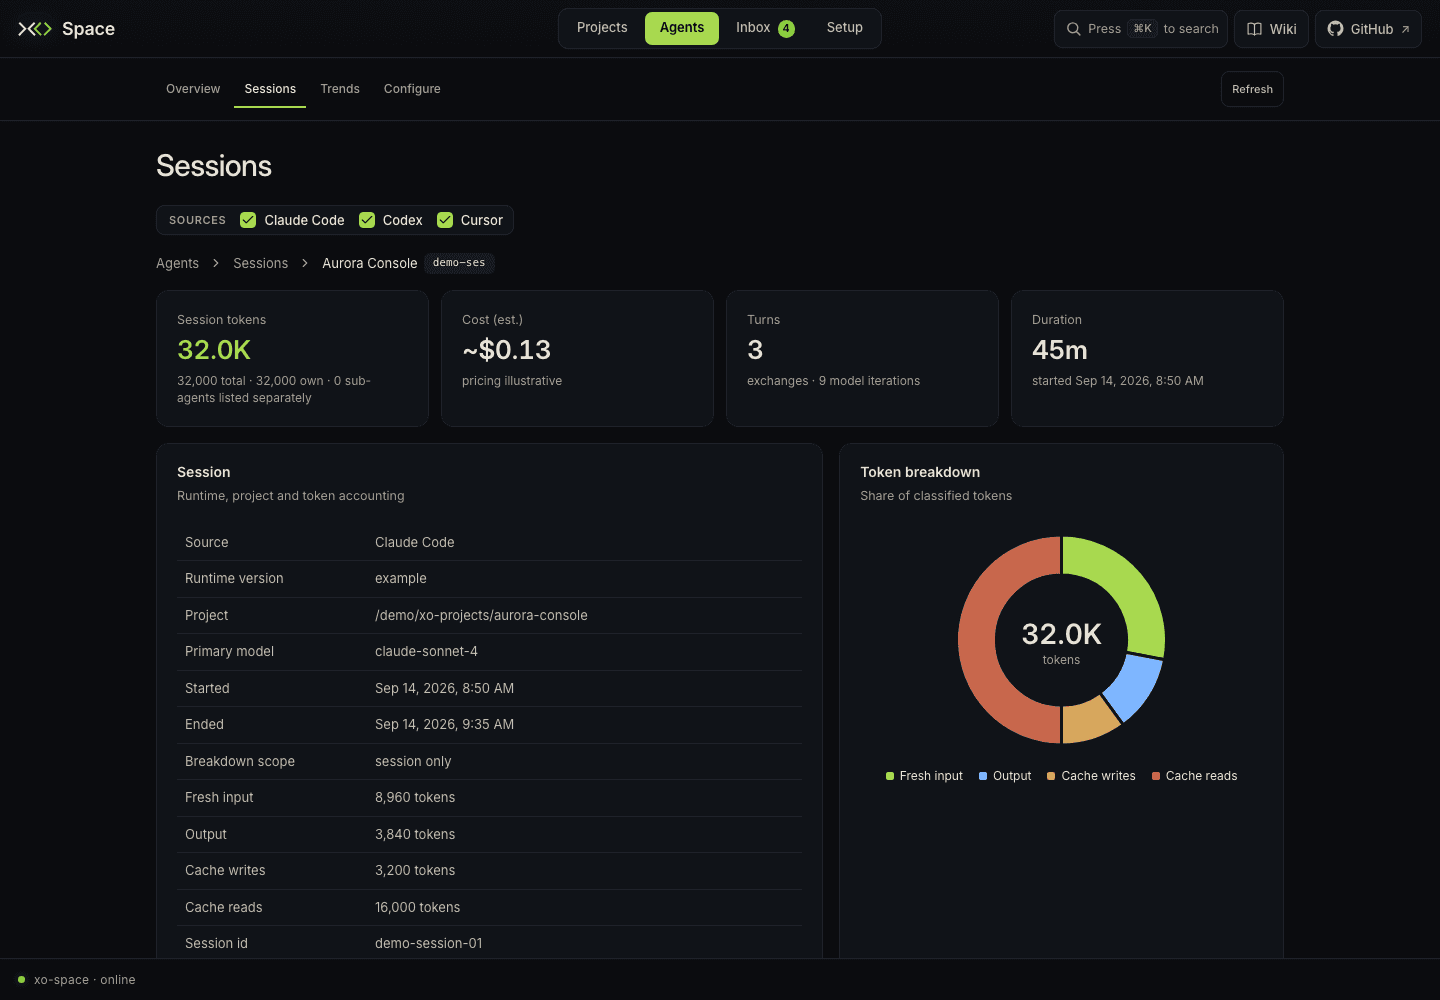Viewport: 1440px width, 1000px height.
Task: Click the search field with ⌘K hint
Action: (1140, 29)
